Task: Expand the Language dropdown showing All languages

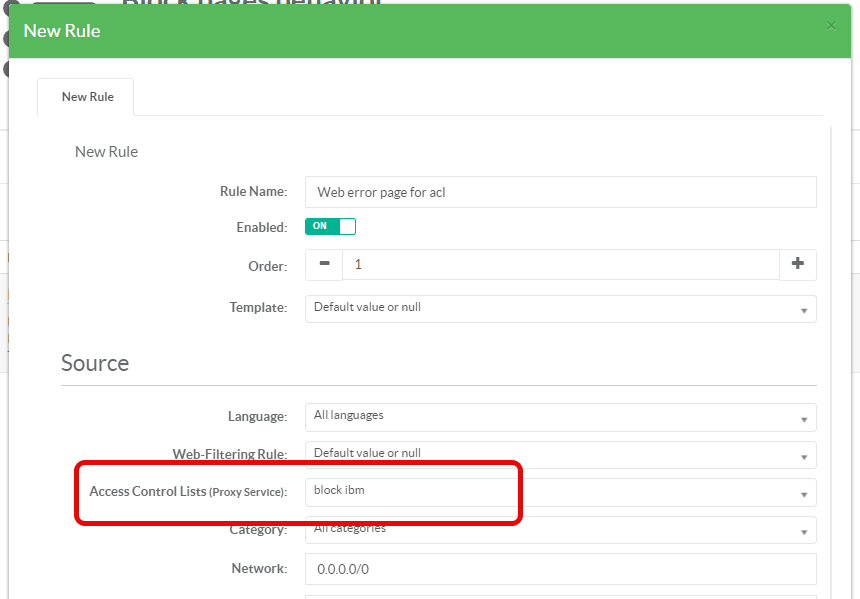Action: point(560,416)
